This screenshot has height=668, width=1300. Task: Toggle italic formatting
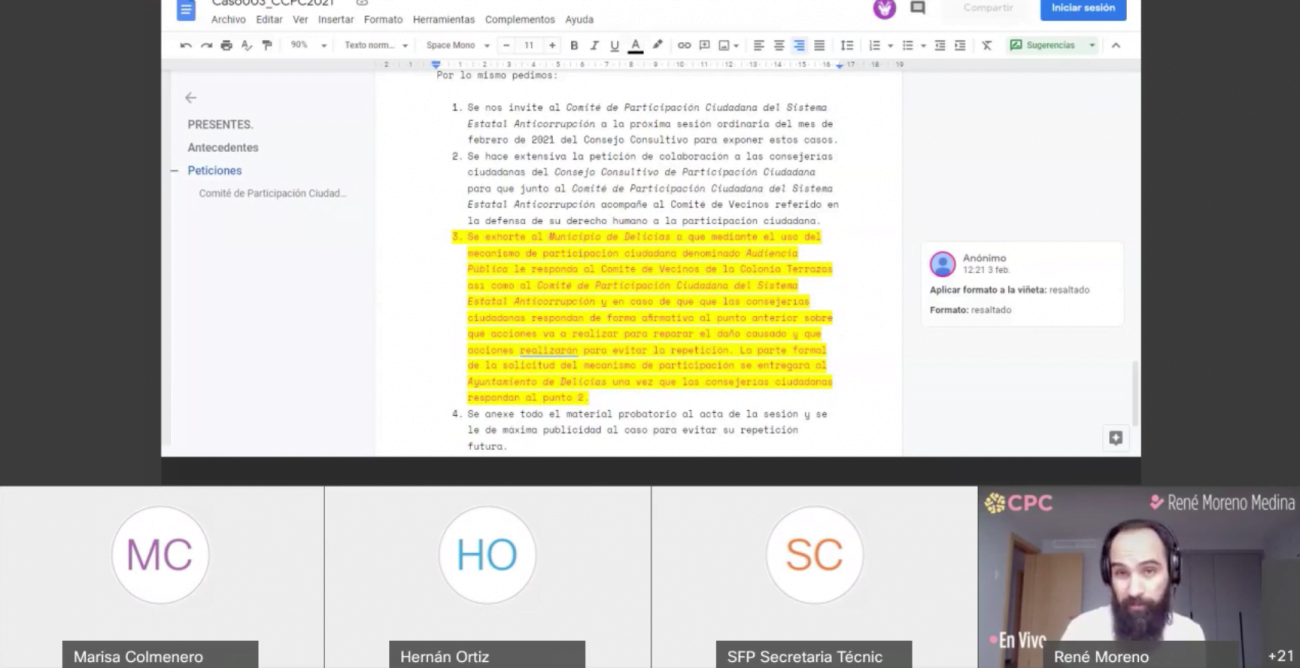(594, 45)
